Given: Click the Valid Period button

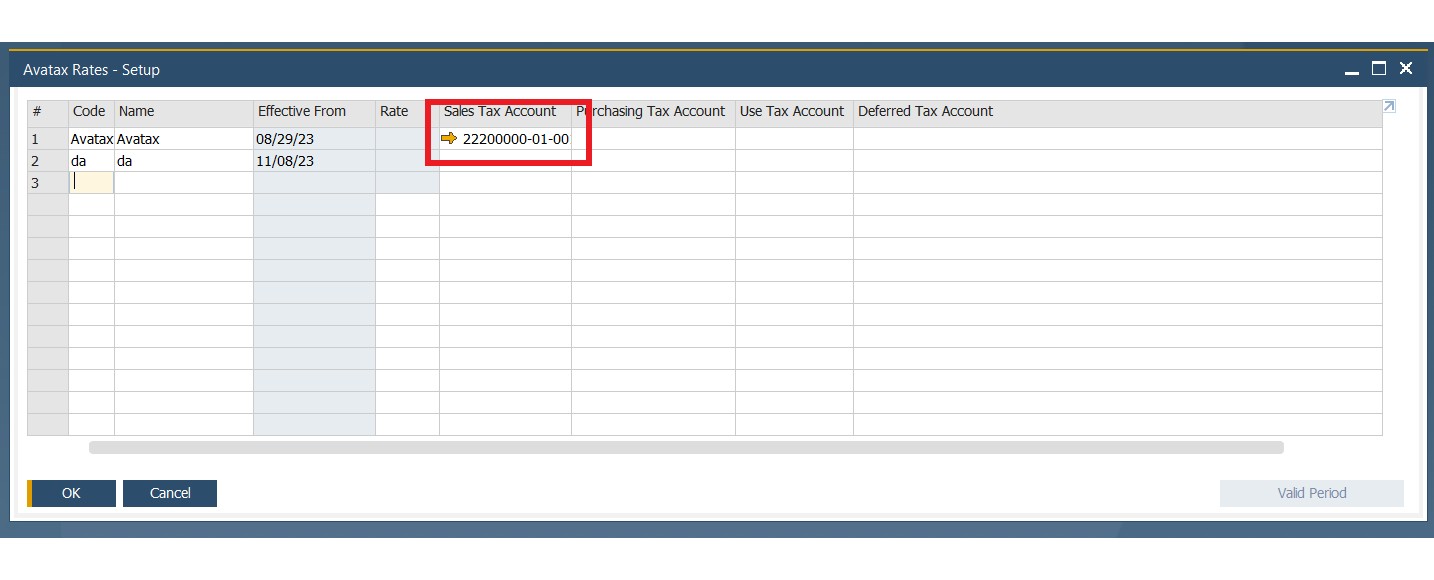Looking at the screenshot, I should (x=1312, y=493).
